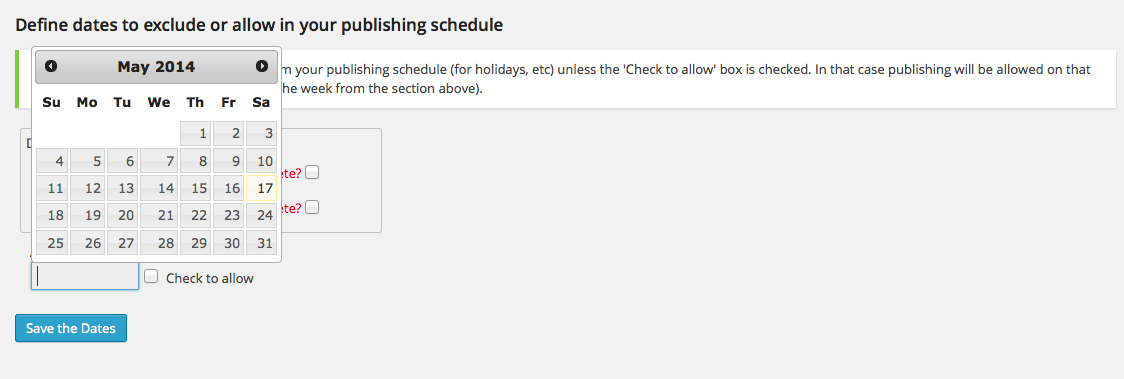Image resolution: width=1124 pixels, height=379 pixels.
Task: Advance to next month in calendar
Action: [262, 67]
